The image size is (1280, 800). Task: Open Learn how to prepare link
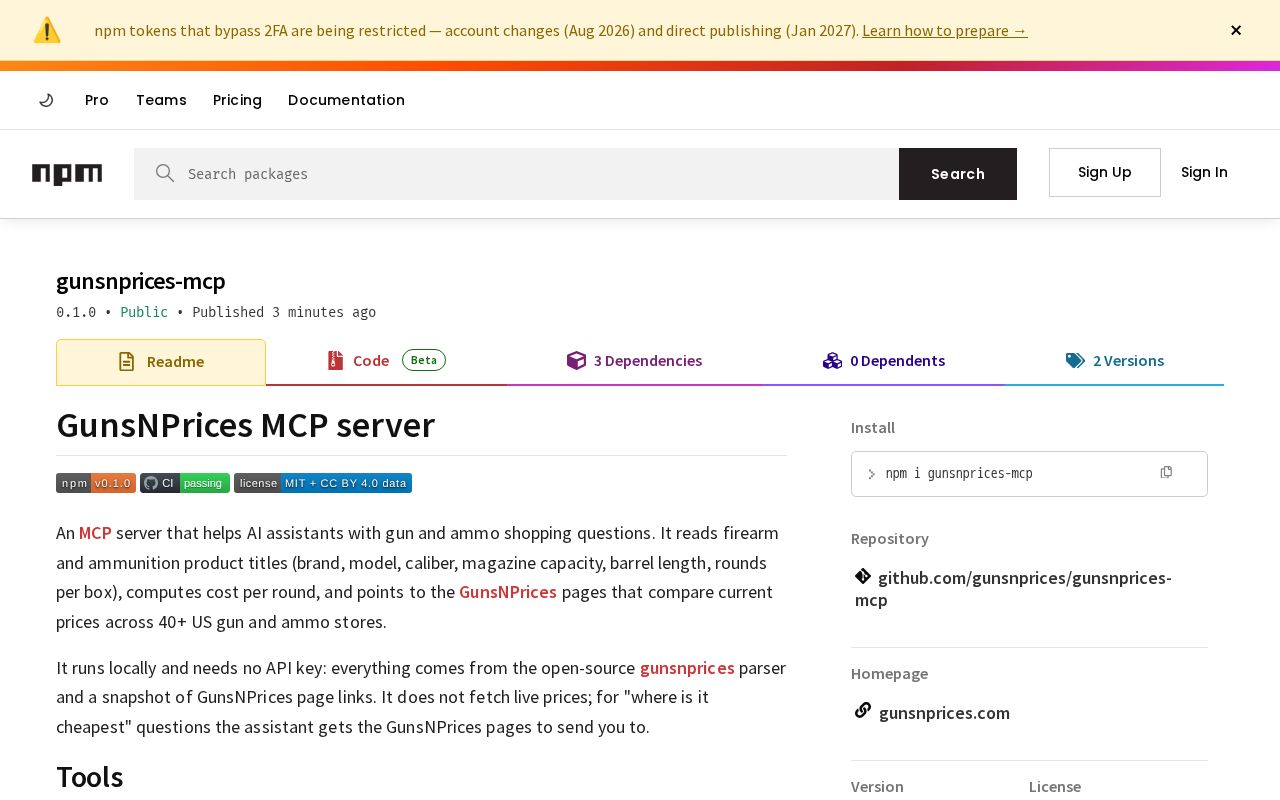(945, 30)
